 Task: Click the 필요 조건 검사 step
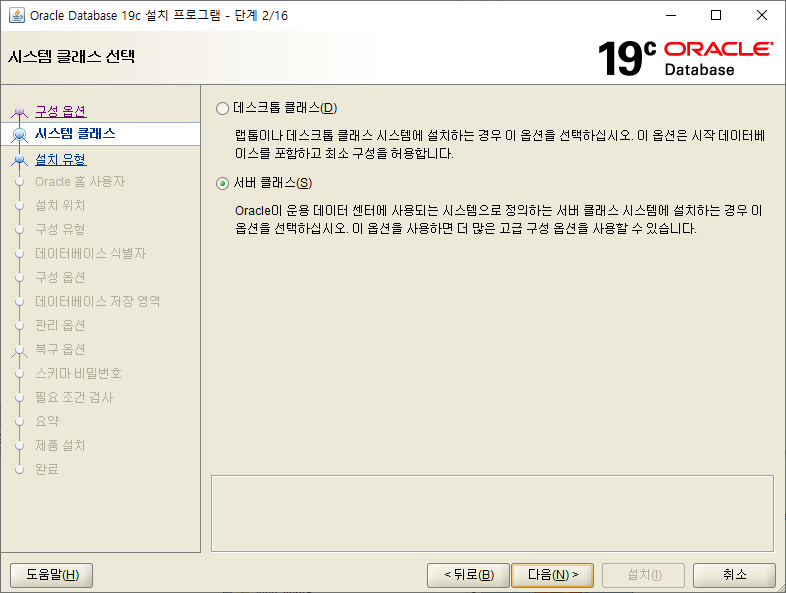click(x=74, y=398)
